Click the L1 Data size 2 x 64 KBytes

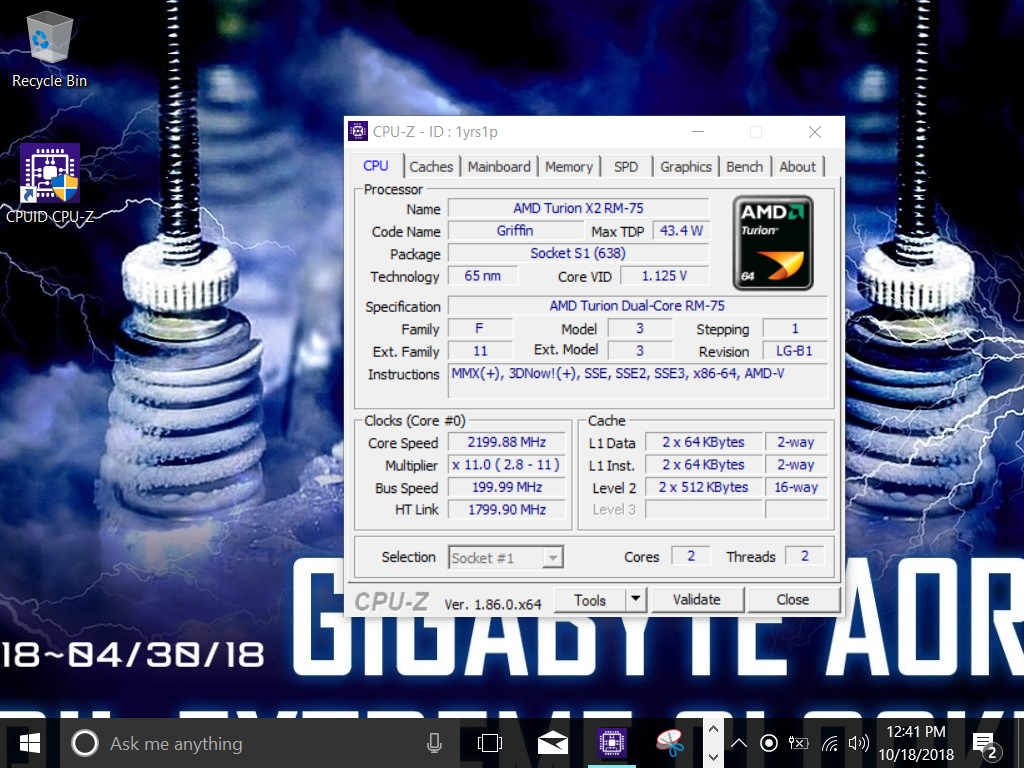703,442
